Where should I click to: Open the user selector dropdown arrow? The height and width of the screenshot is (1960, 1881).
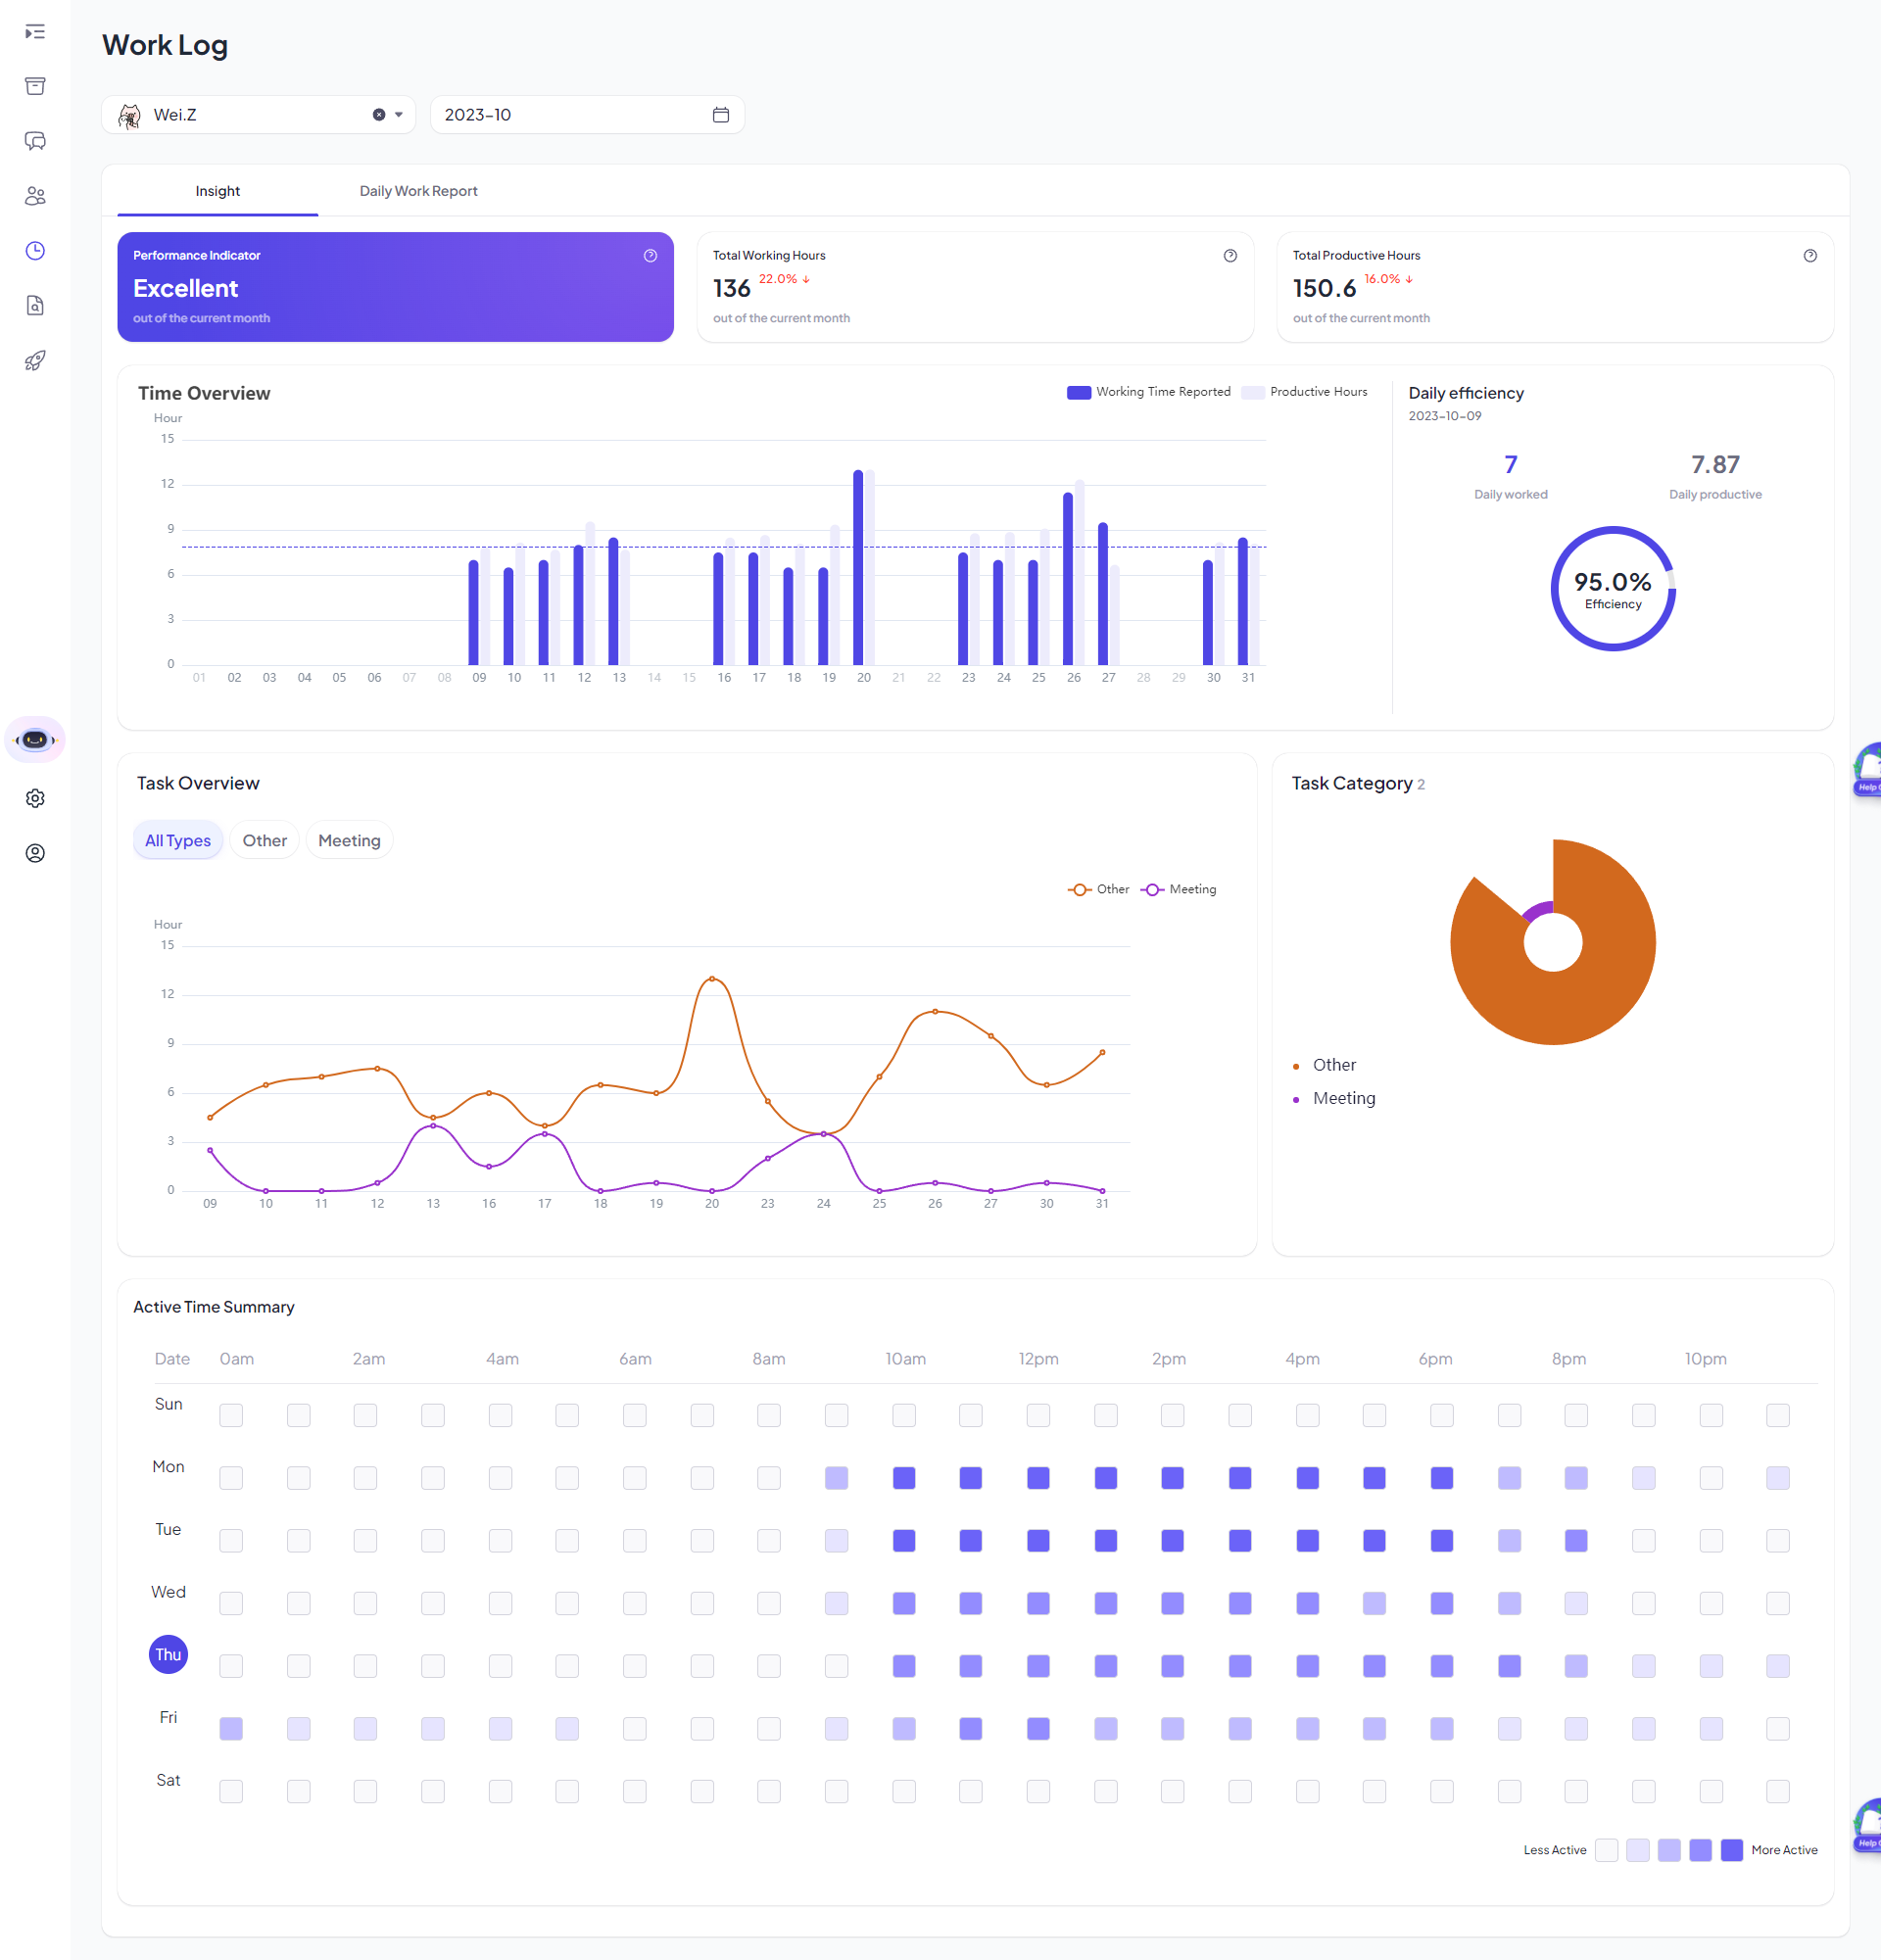(x=399, y=115)
